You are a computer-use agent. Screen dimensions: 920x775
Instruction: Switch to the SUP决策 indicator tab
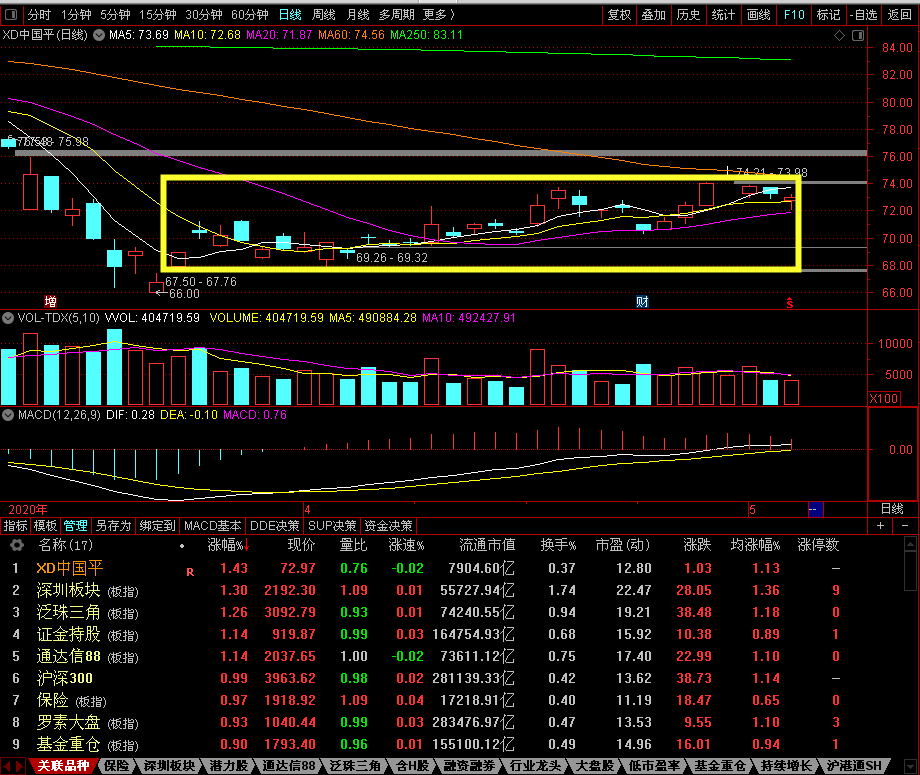(x=332, y=526)
